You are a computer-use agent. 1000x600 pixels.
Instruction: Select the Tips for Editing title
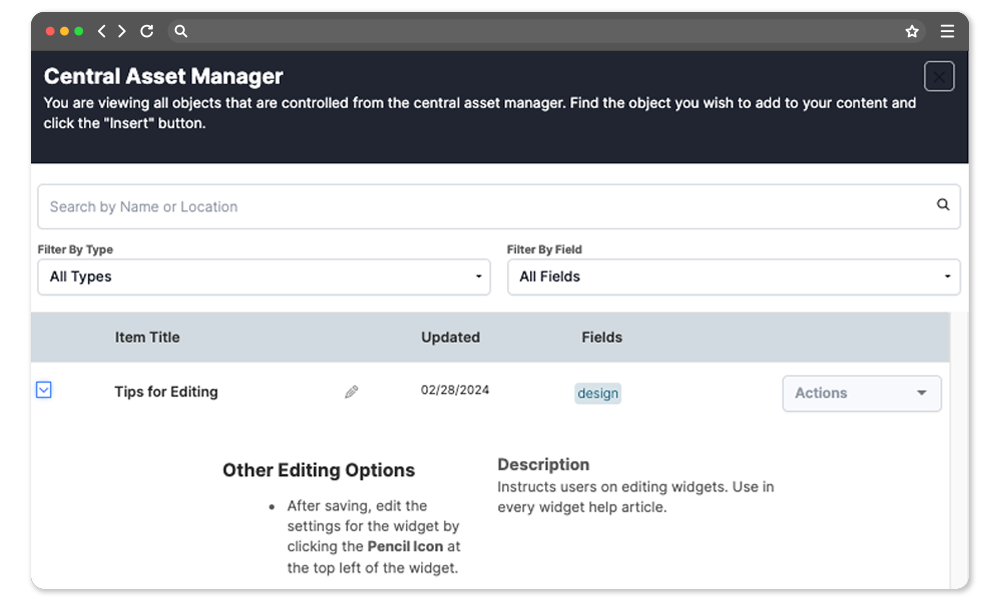(x=166, y=391)
